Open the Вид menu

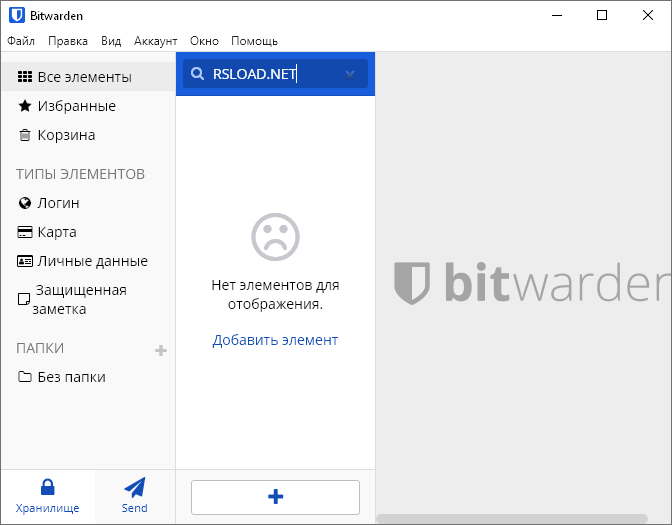(111, 41)
